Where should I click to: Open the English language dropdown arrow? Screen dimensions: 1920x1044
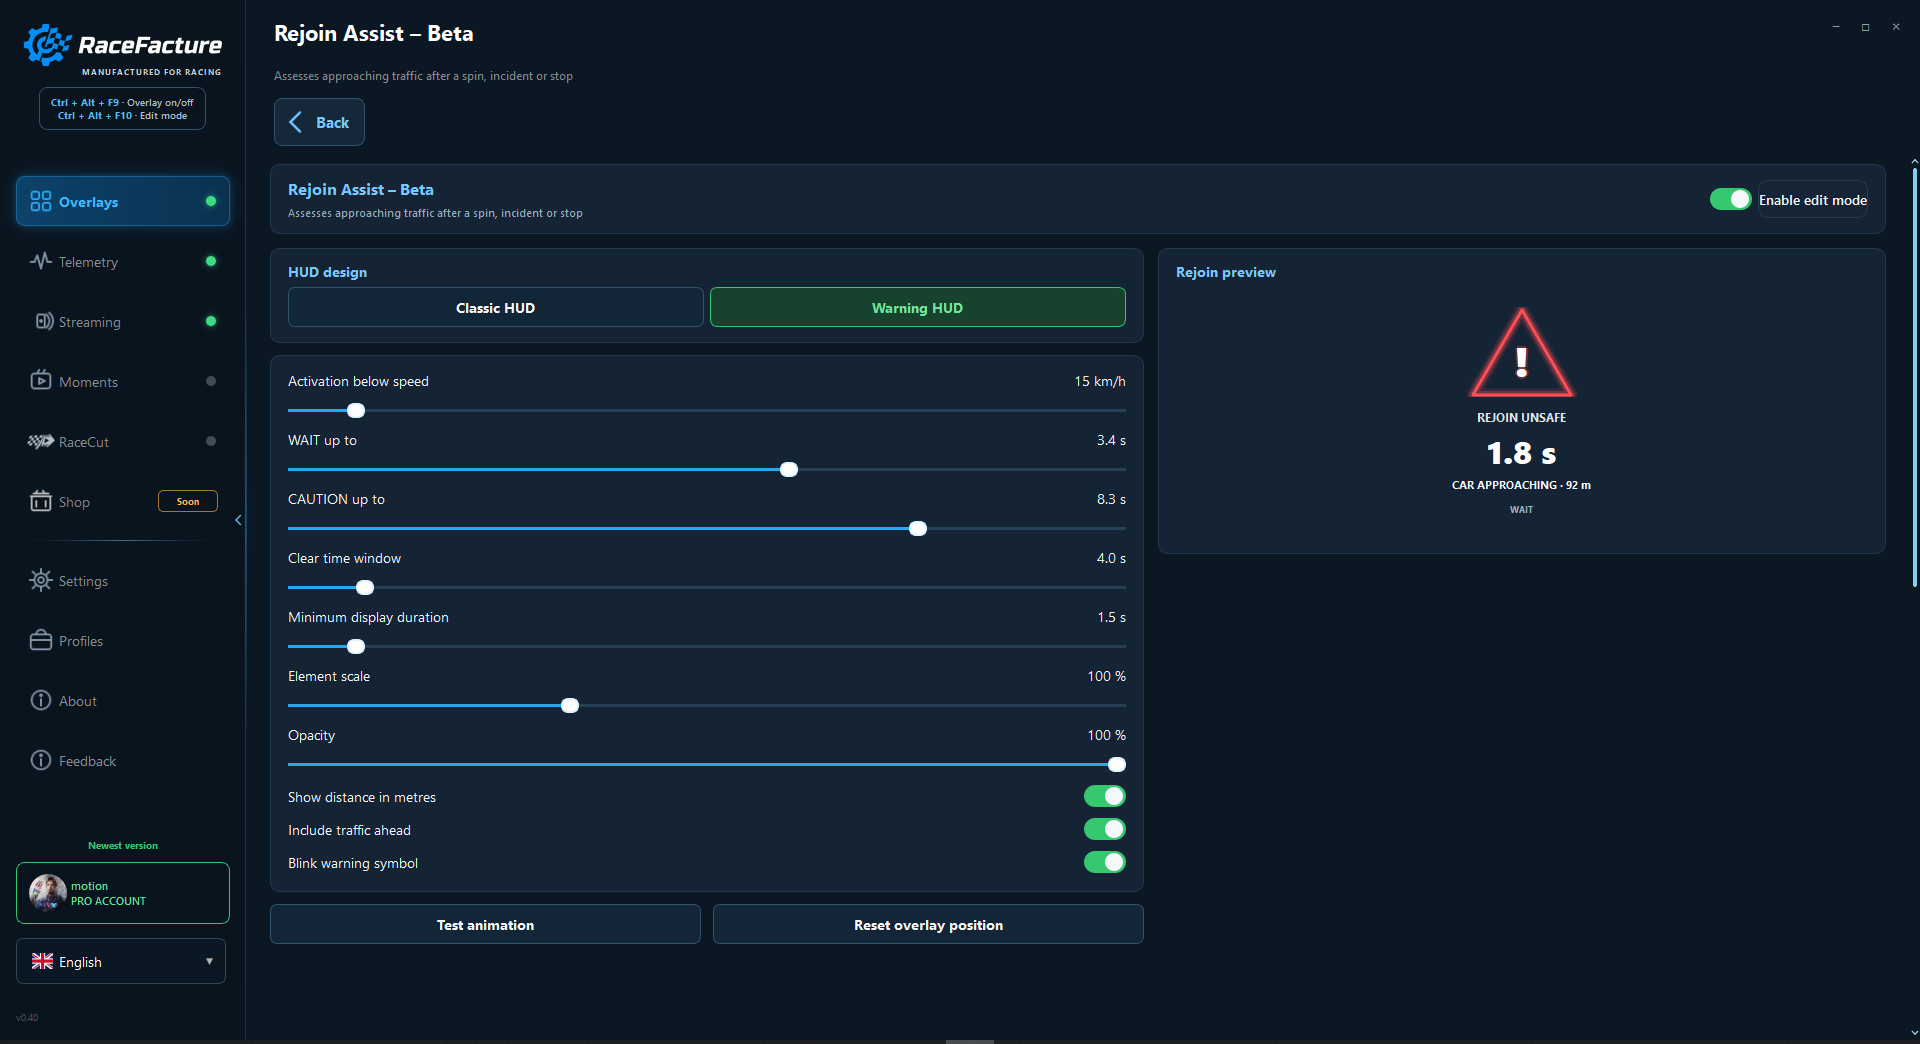[209, 961]
